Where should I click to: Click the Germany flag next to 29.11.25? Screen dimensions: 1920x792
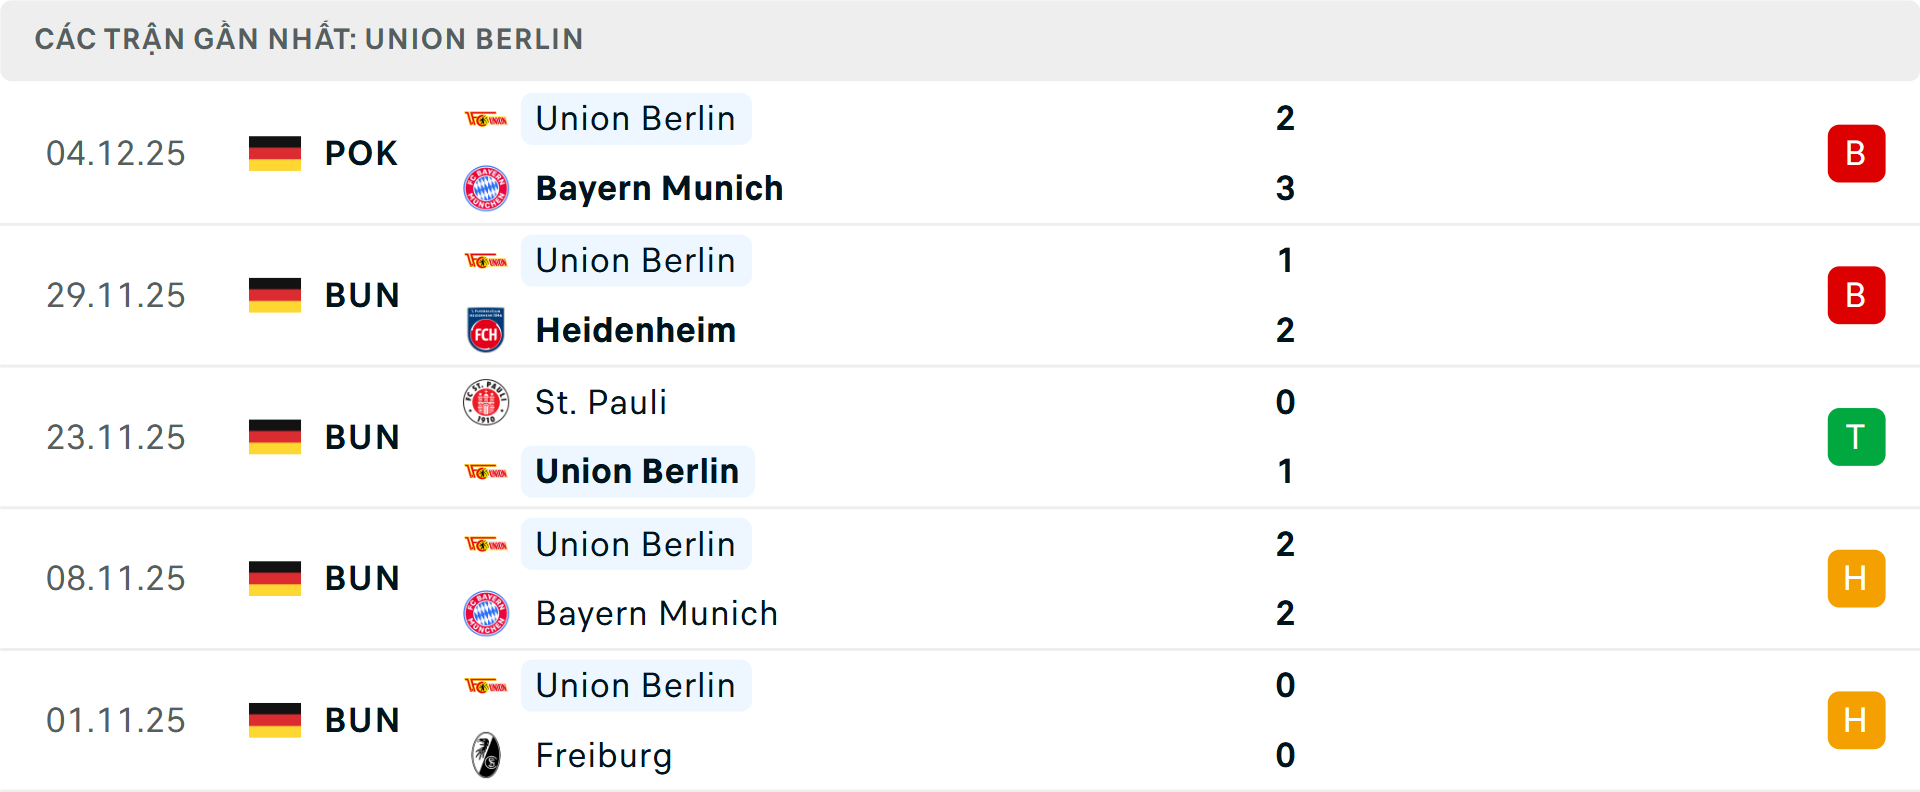[275, 295]
